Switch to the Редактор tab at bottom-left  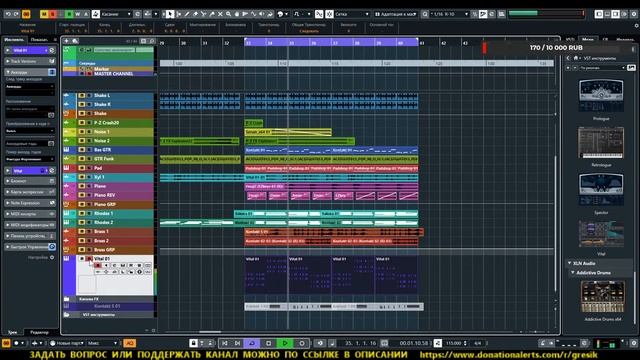39,332
